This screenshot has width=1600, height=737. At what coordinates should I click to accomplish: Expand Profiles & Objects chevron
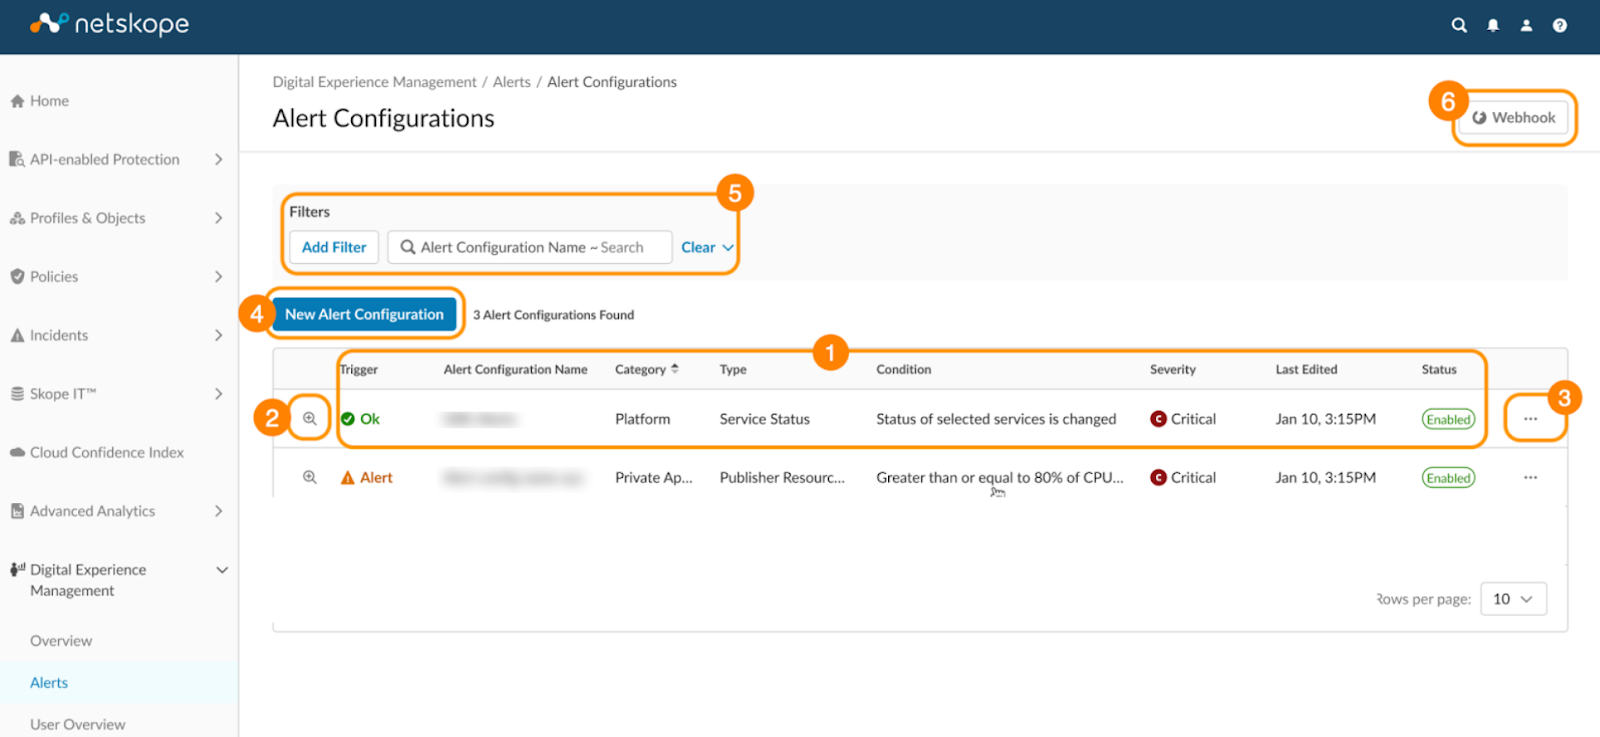219,218
